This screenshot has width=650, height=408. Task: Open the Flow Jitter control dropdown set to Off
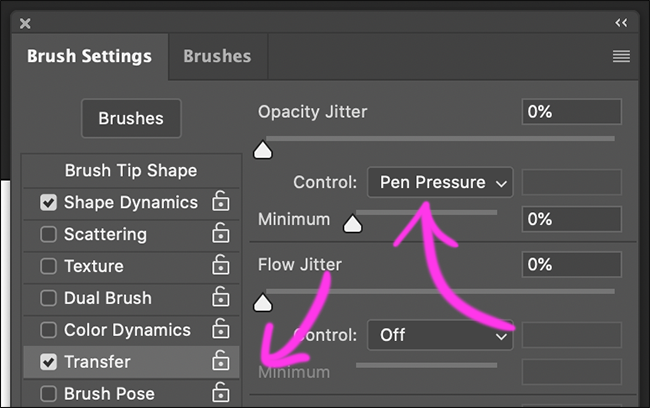pyautogui.click(x=440, y=336)
